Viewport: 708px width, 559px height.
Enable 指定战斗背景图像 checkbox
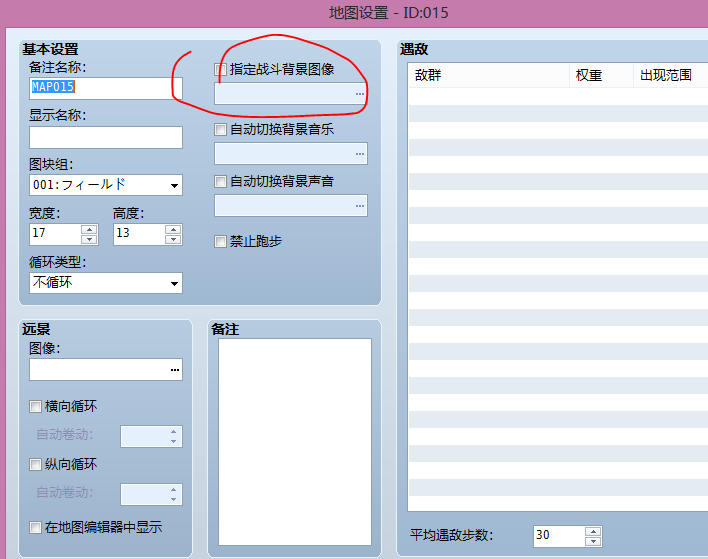220,70
